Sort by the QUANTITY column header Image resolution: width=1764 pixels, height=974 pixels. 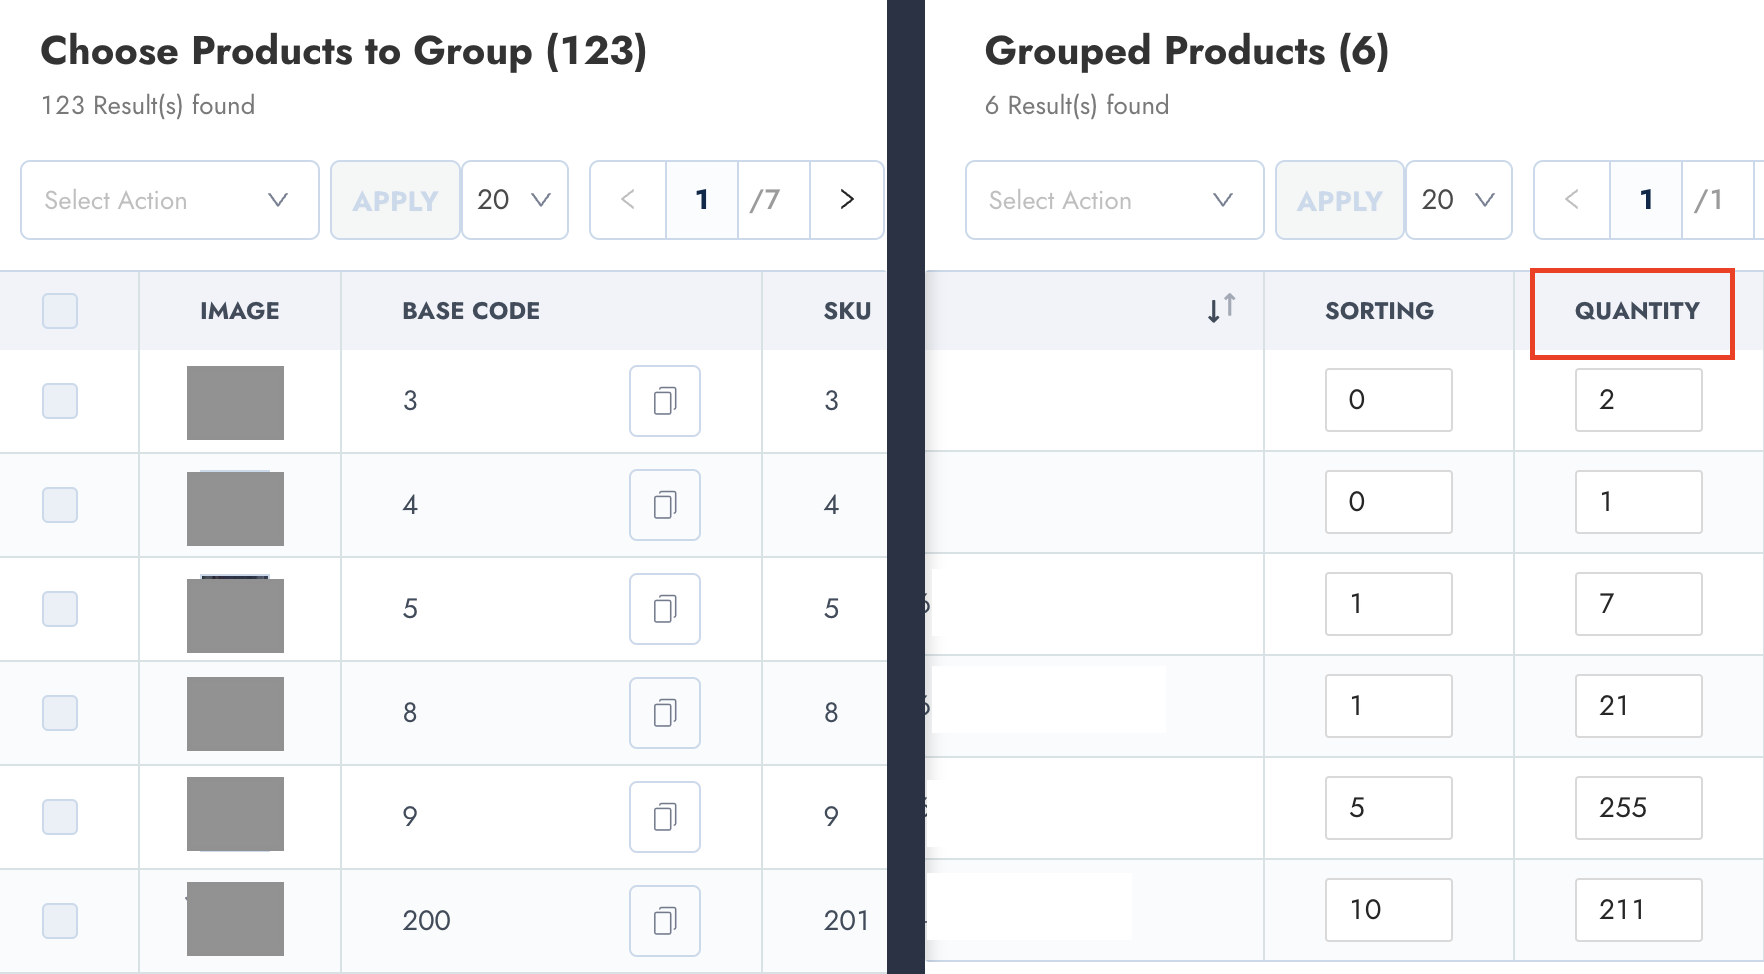pos(1636,311)
